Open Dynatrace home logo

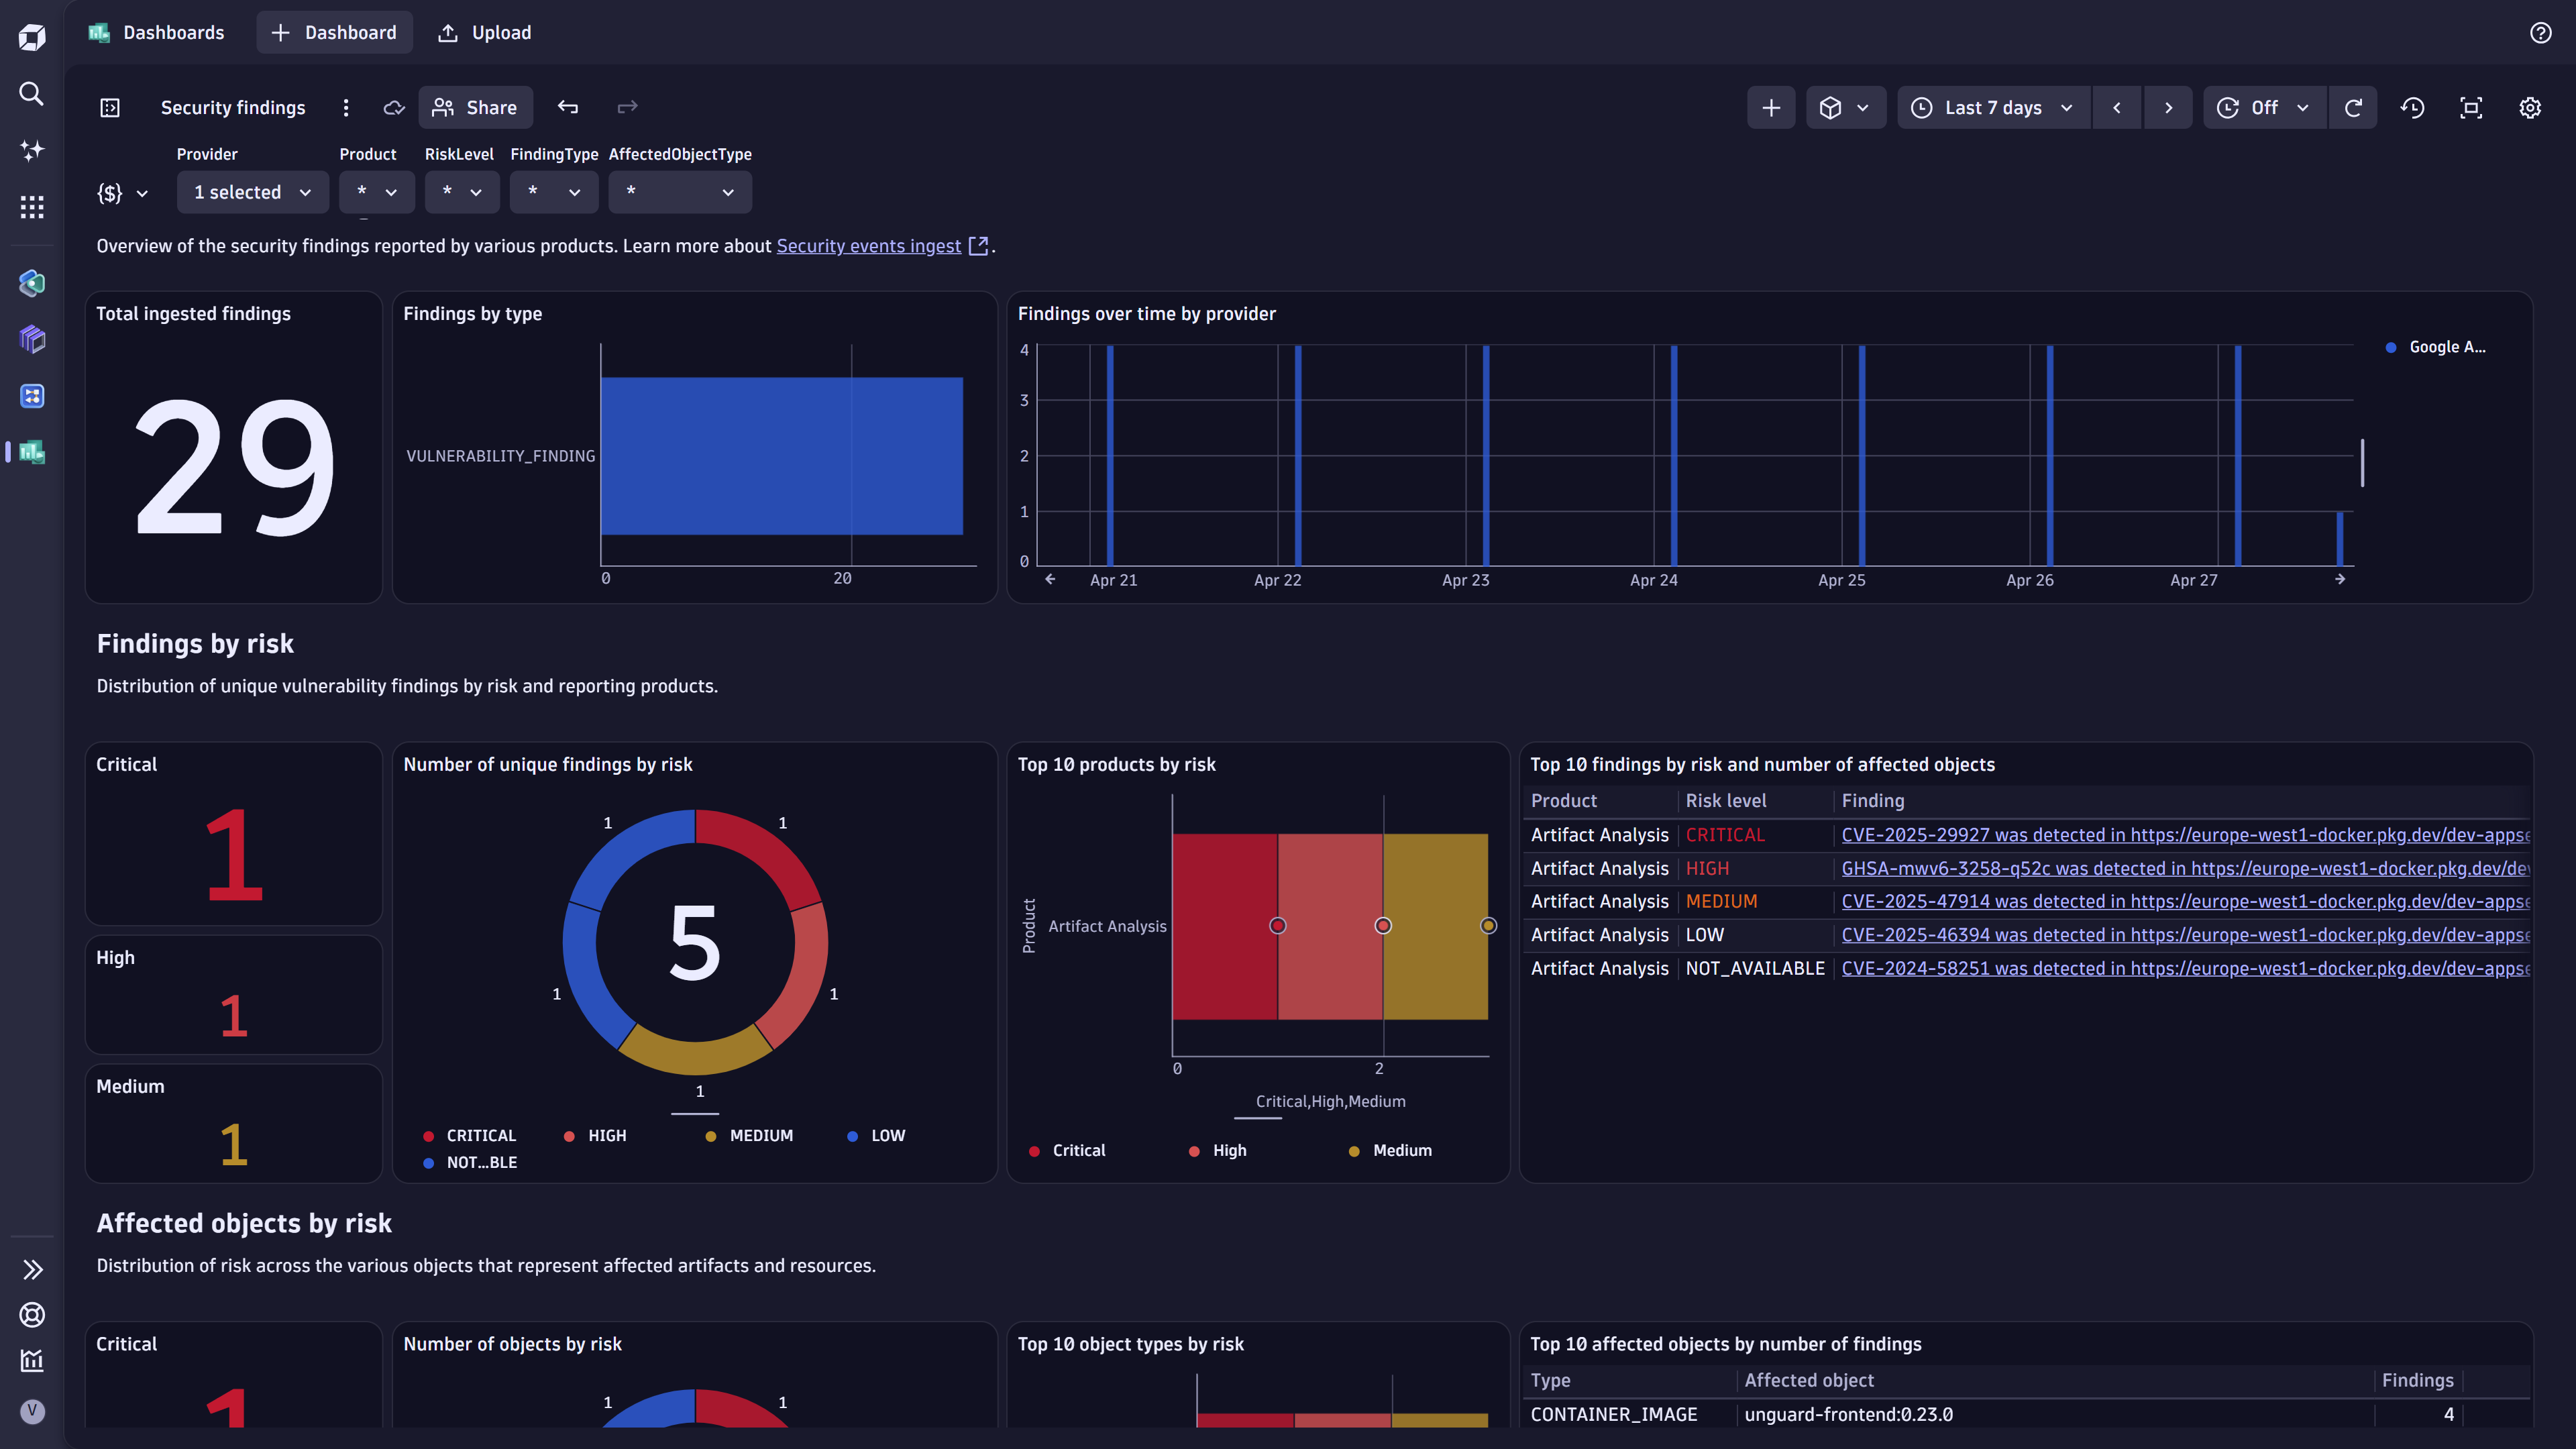click(x=32, y=37)
